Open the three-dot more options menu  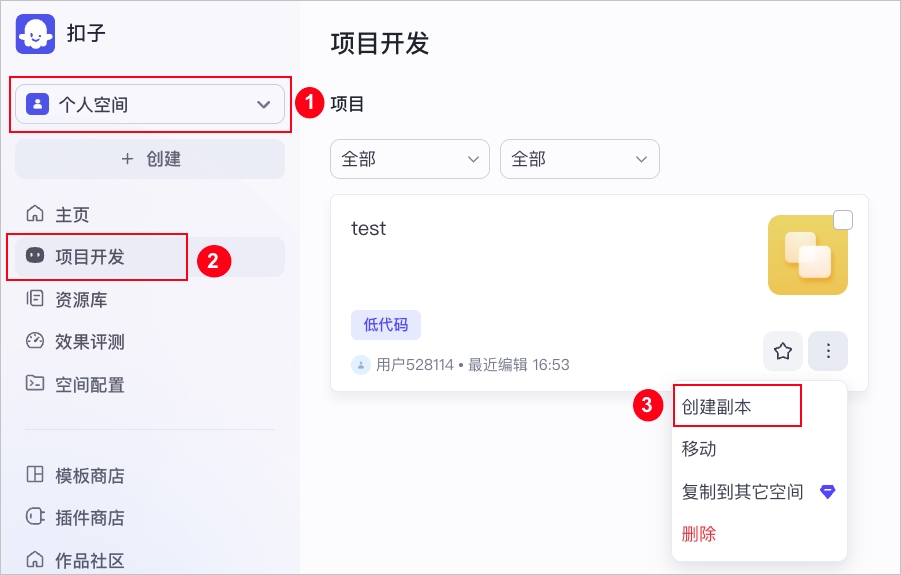(828, 351)
